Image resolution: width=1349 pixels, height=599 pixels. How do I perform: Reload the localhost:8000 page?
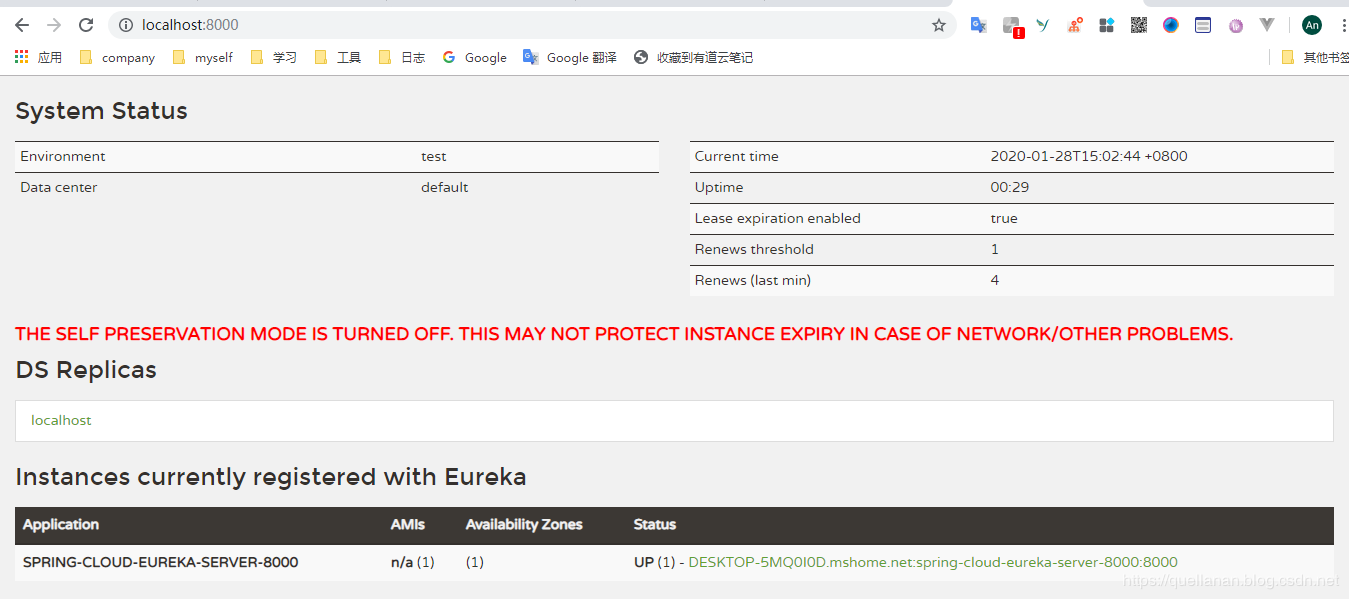click(86, 25)
